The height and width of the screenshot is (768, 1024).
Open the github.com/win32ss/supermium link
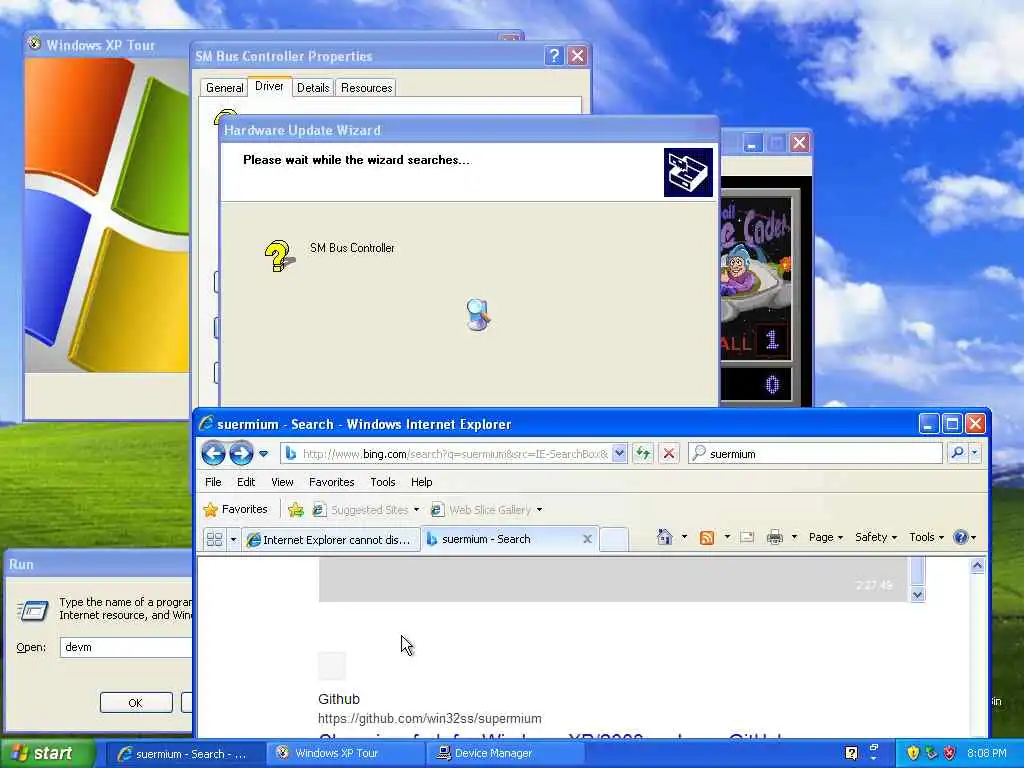429,718
